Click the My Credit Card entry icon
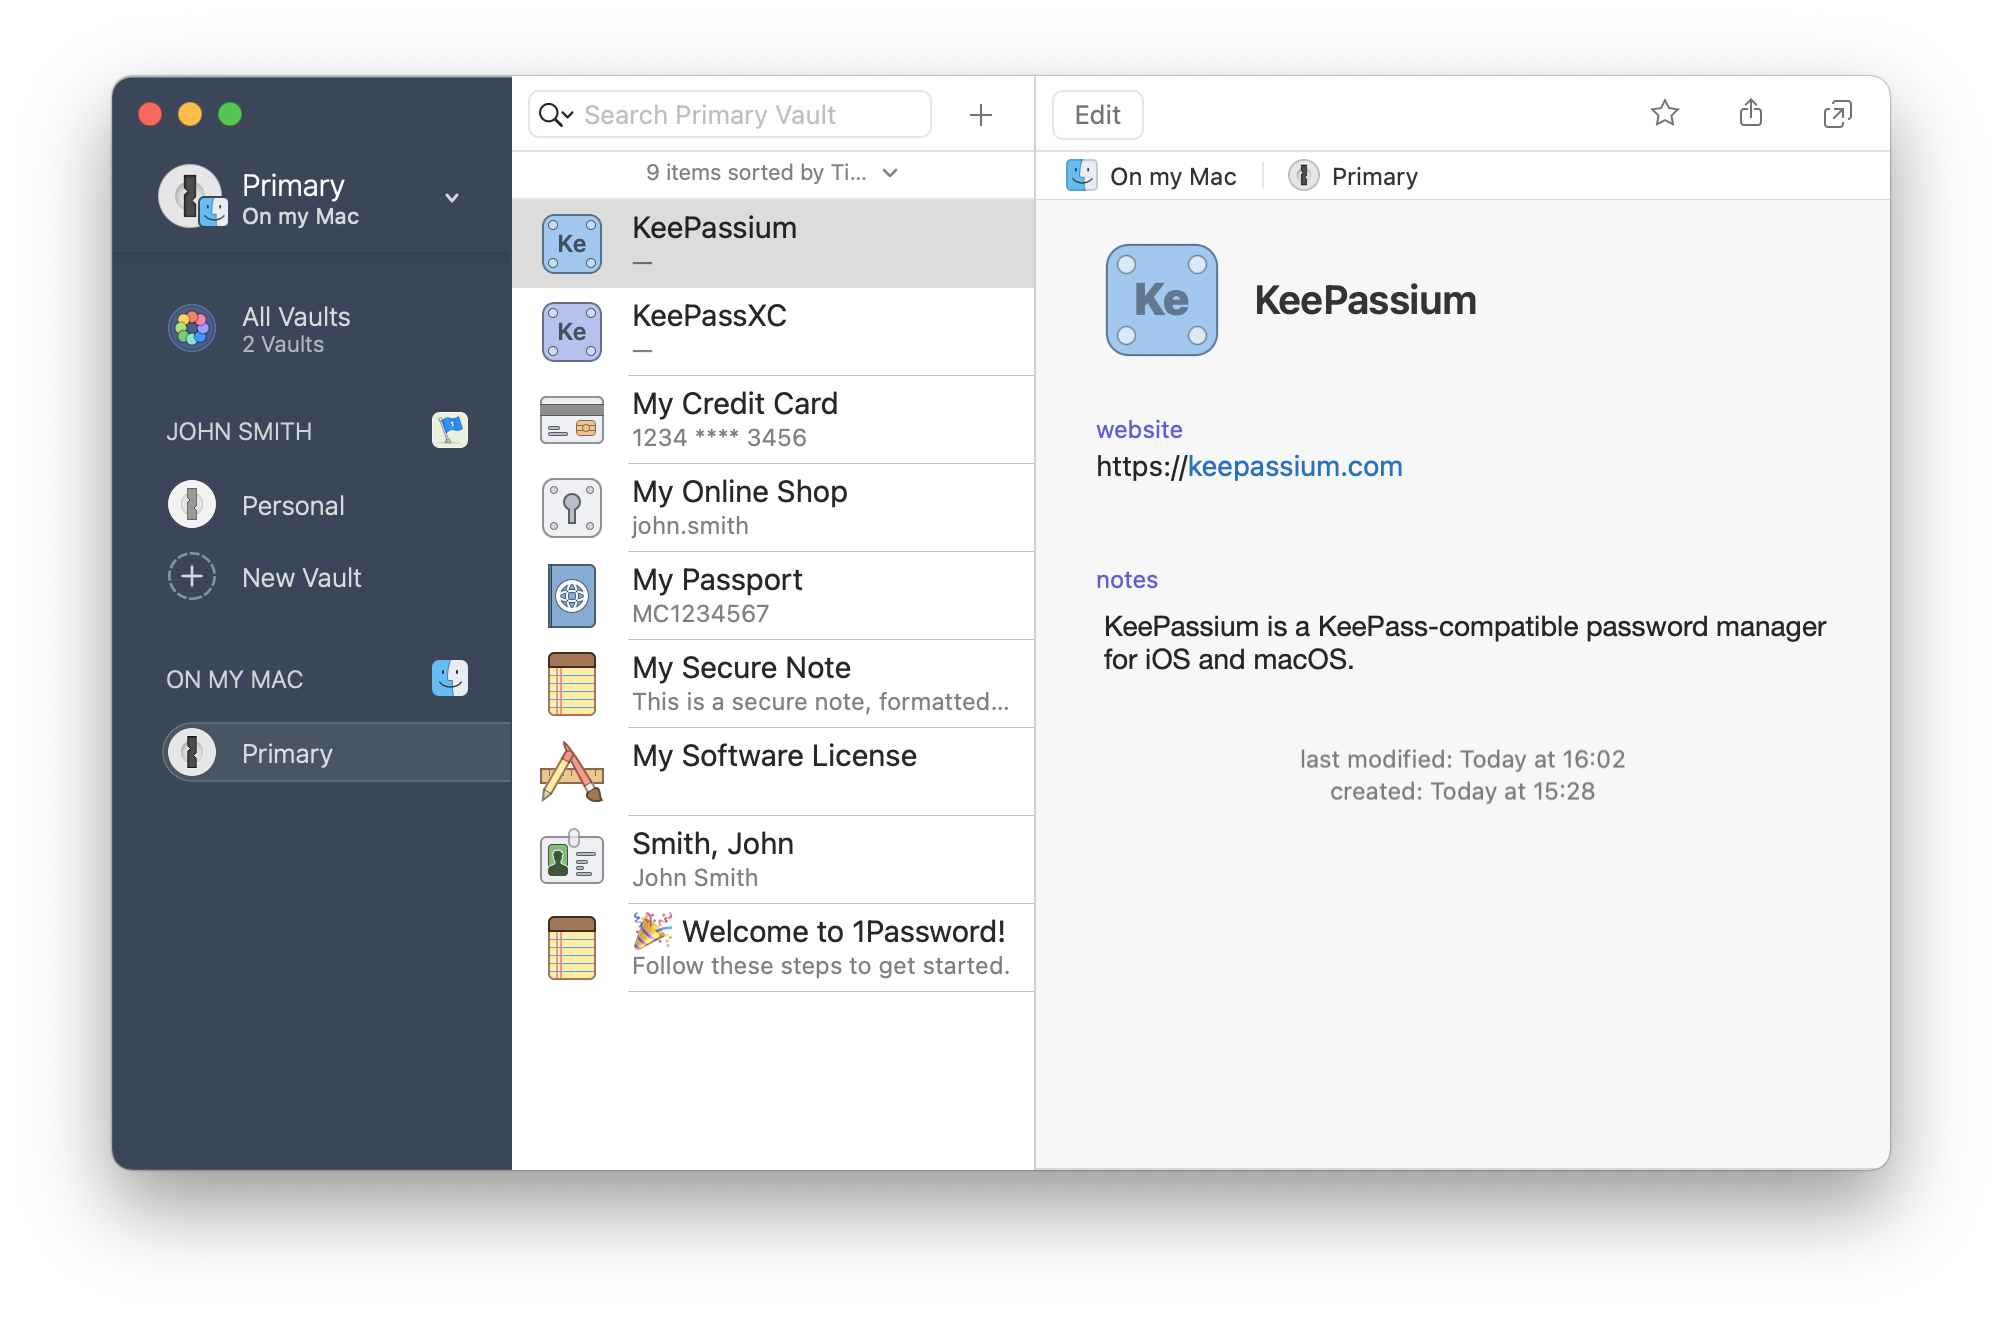This screenshot has width=2002, height=1318. (x=572, y=418)
